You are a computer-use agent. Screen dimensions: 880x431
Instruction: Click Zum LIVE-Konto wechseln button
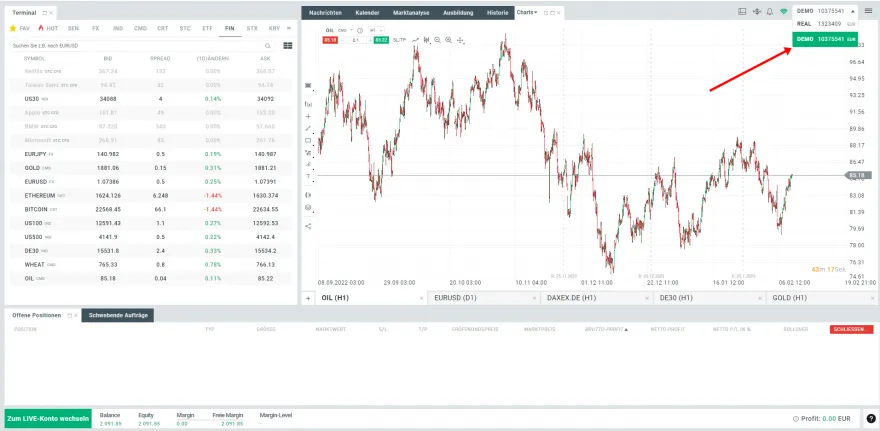tap(47, 417)
